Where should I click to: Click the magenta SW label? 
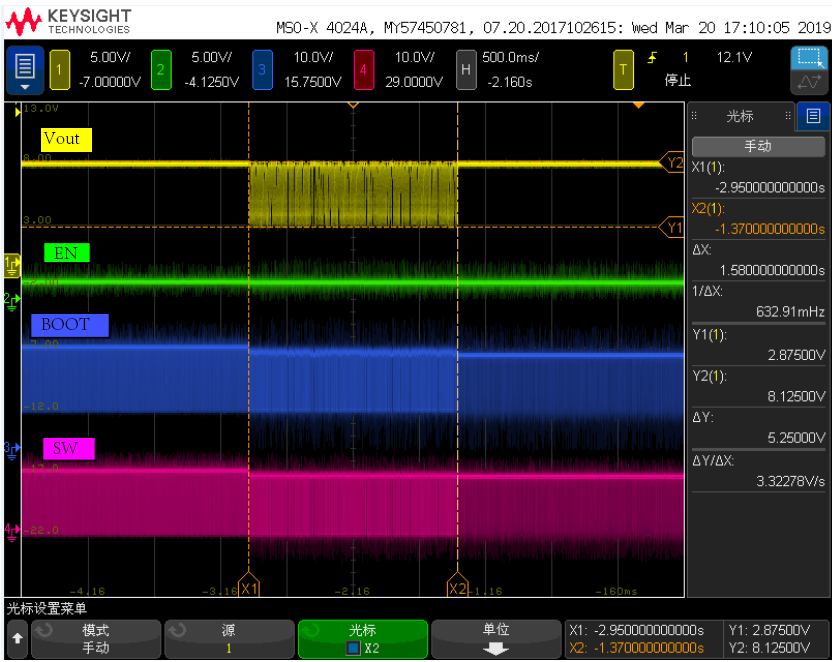click(x=69, y=448)
